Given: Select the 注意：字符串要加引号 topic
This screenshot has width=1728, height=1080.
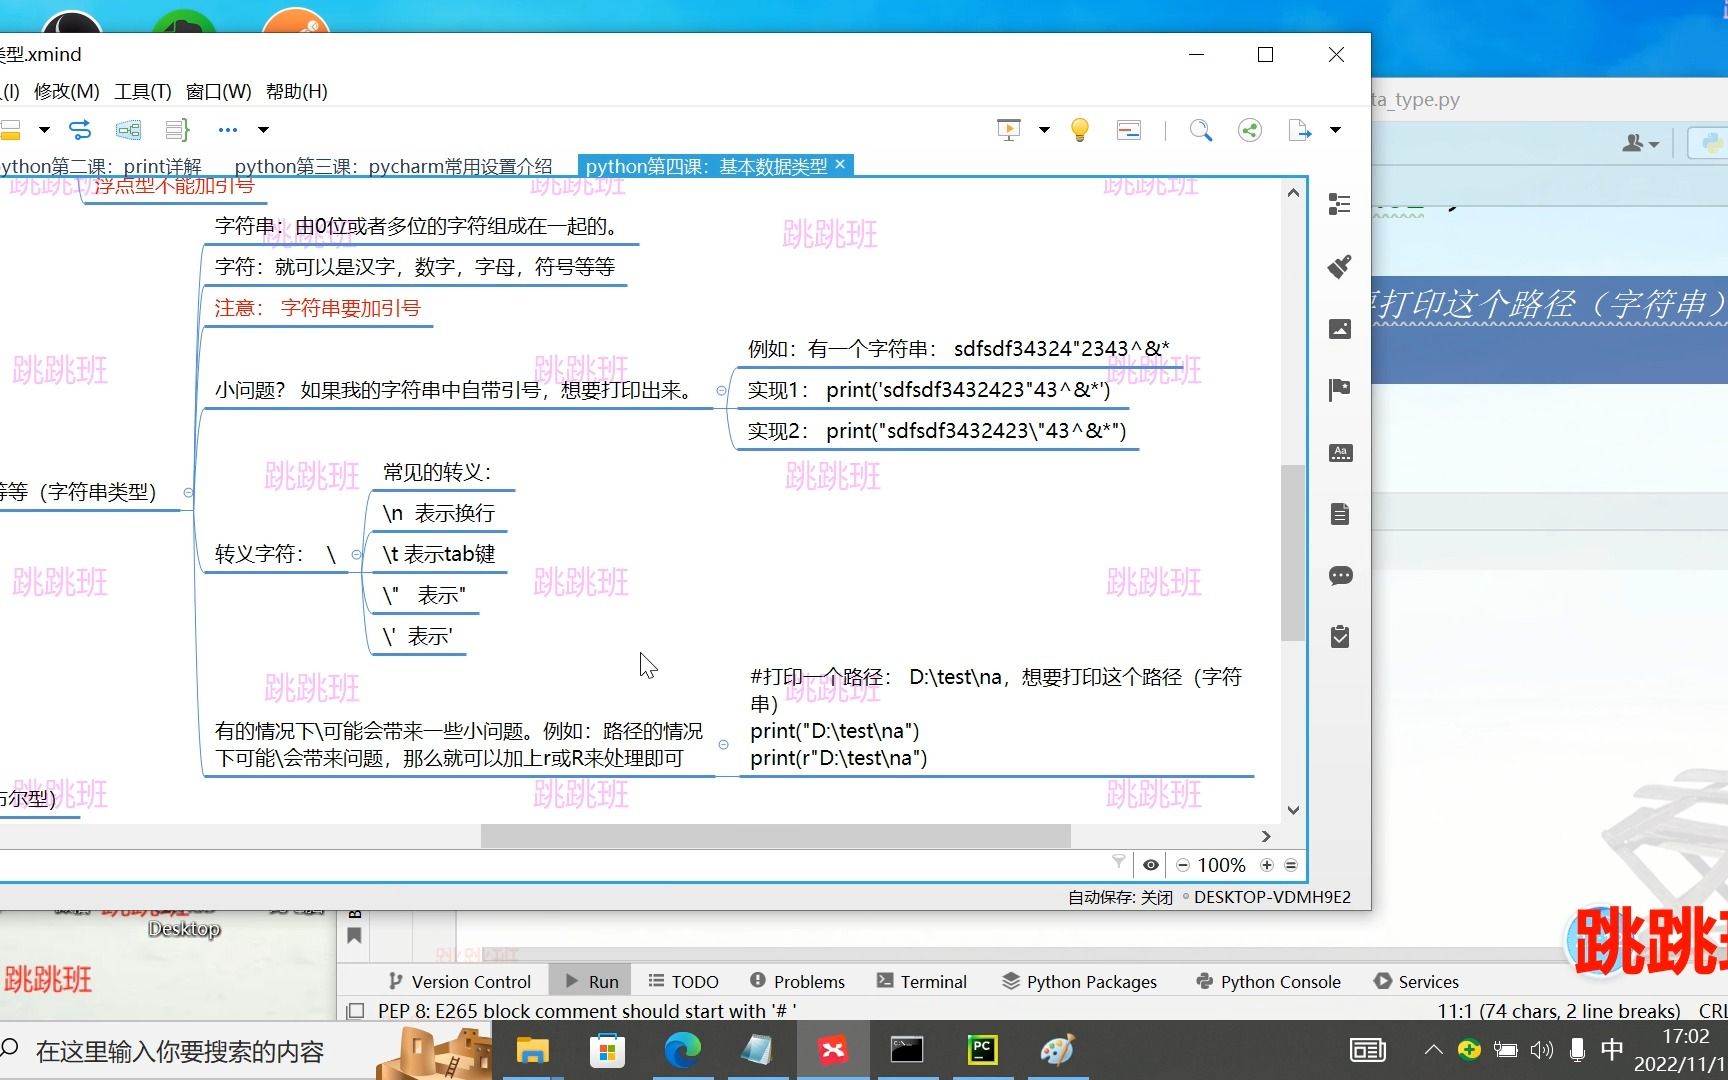Looking at the screenshot, I should (317, 308).
